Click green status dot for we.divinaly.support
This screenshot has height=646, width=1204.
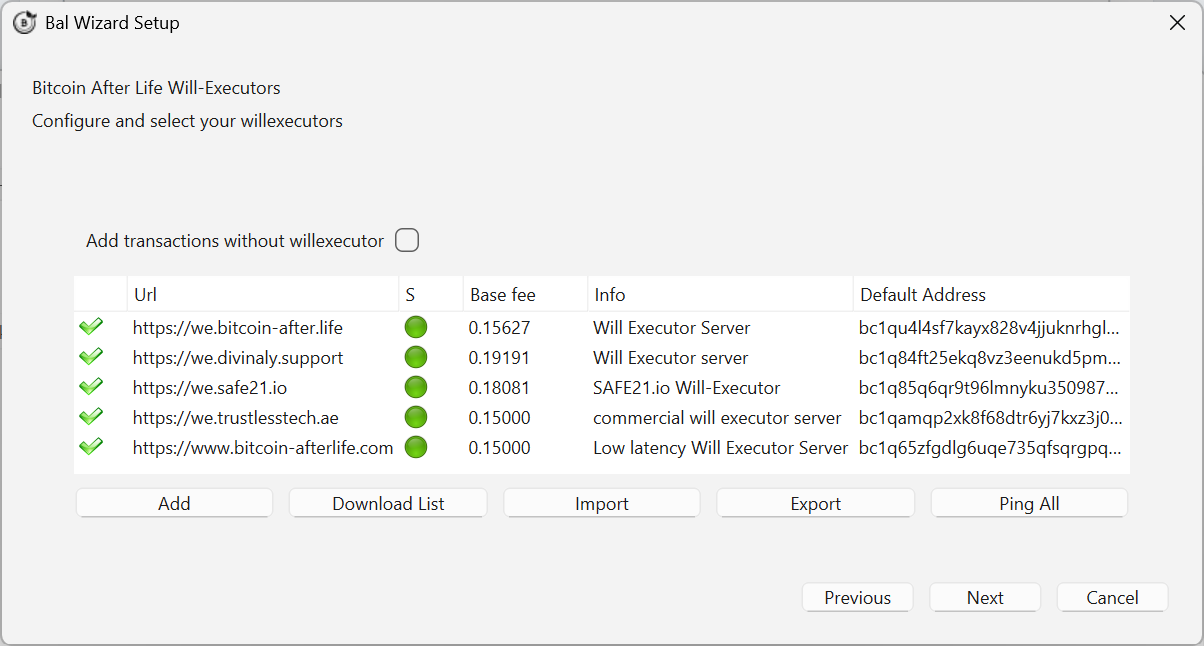click(x=416, y=357)
